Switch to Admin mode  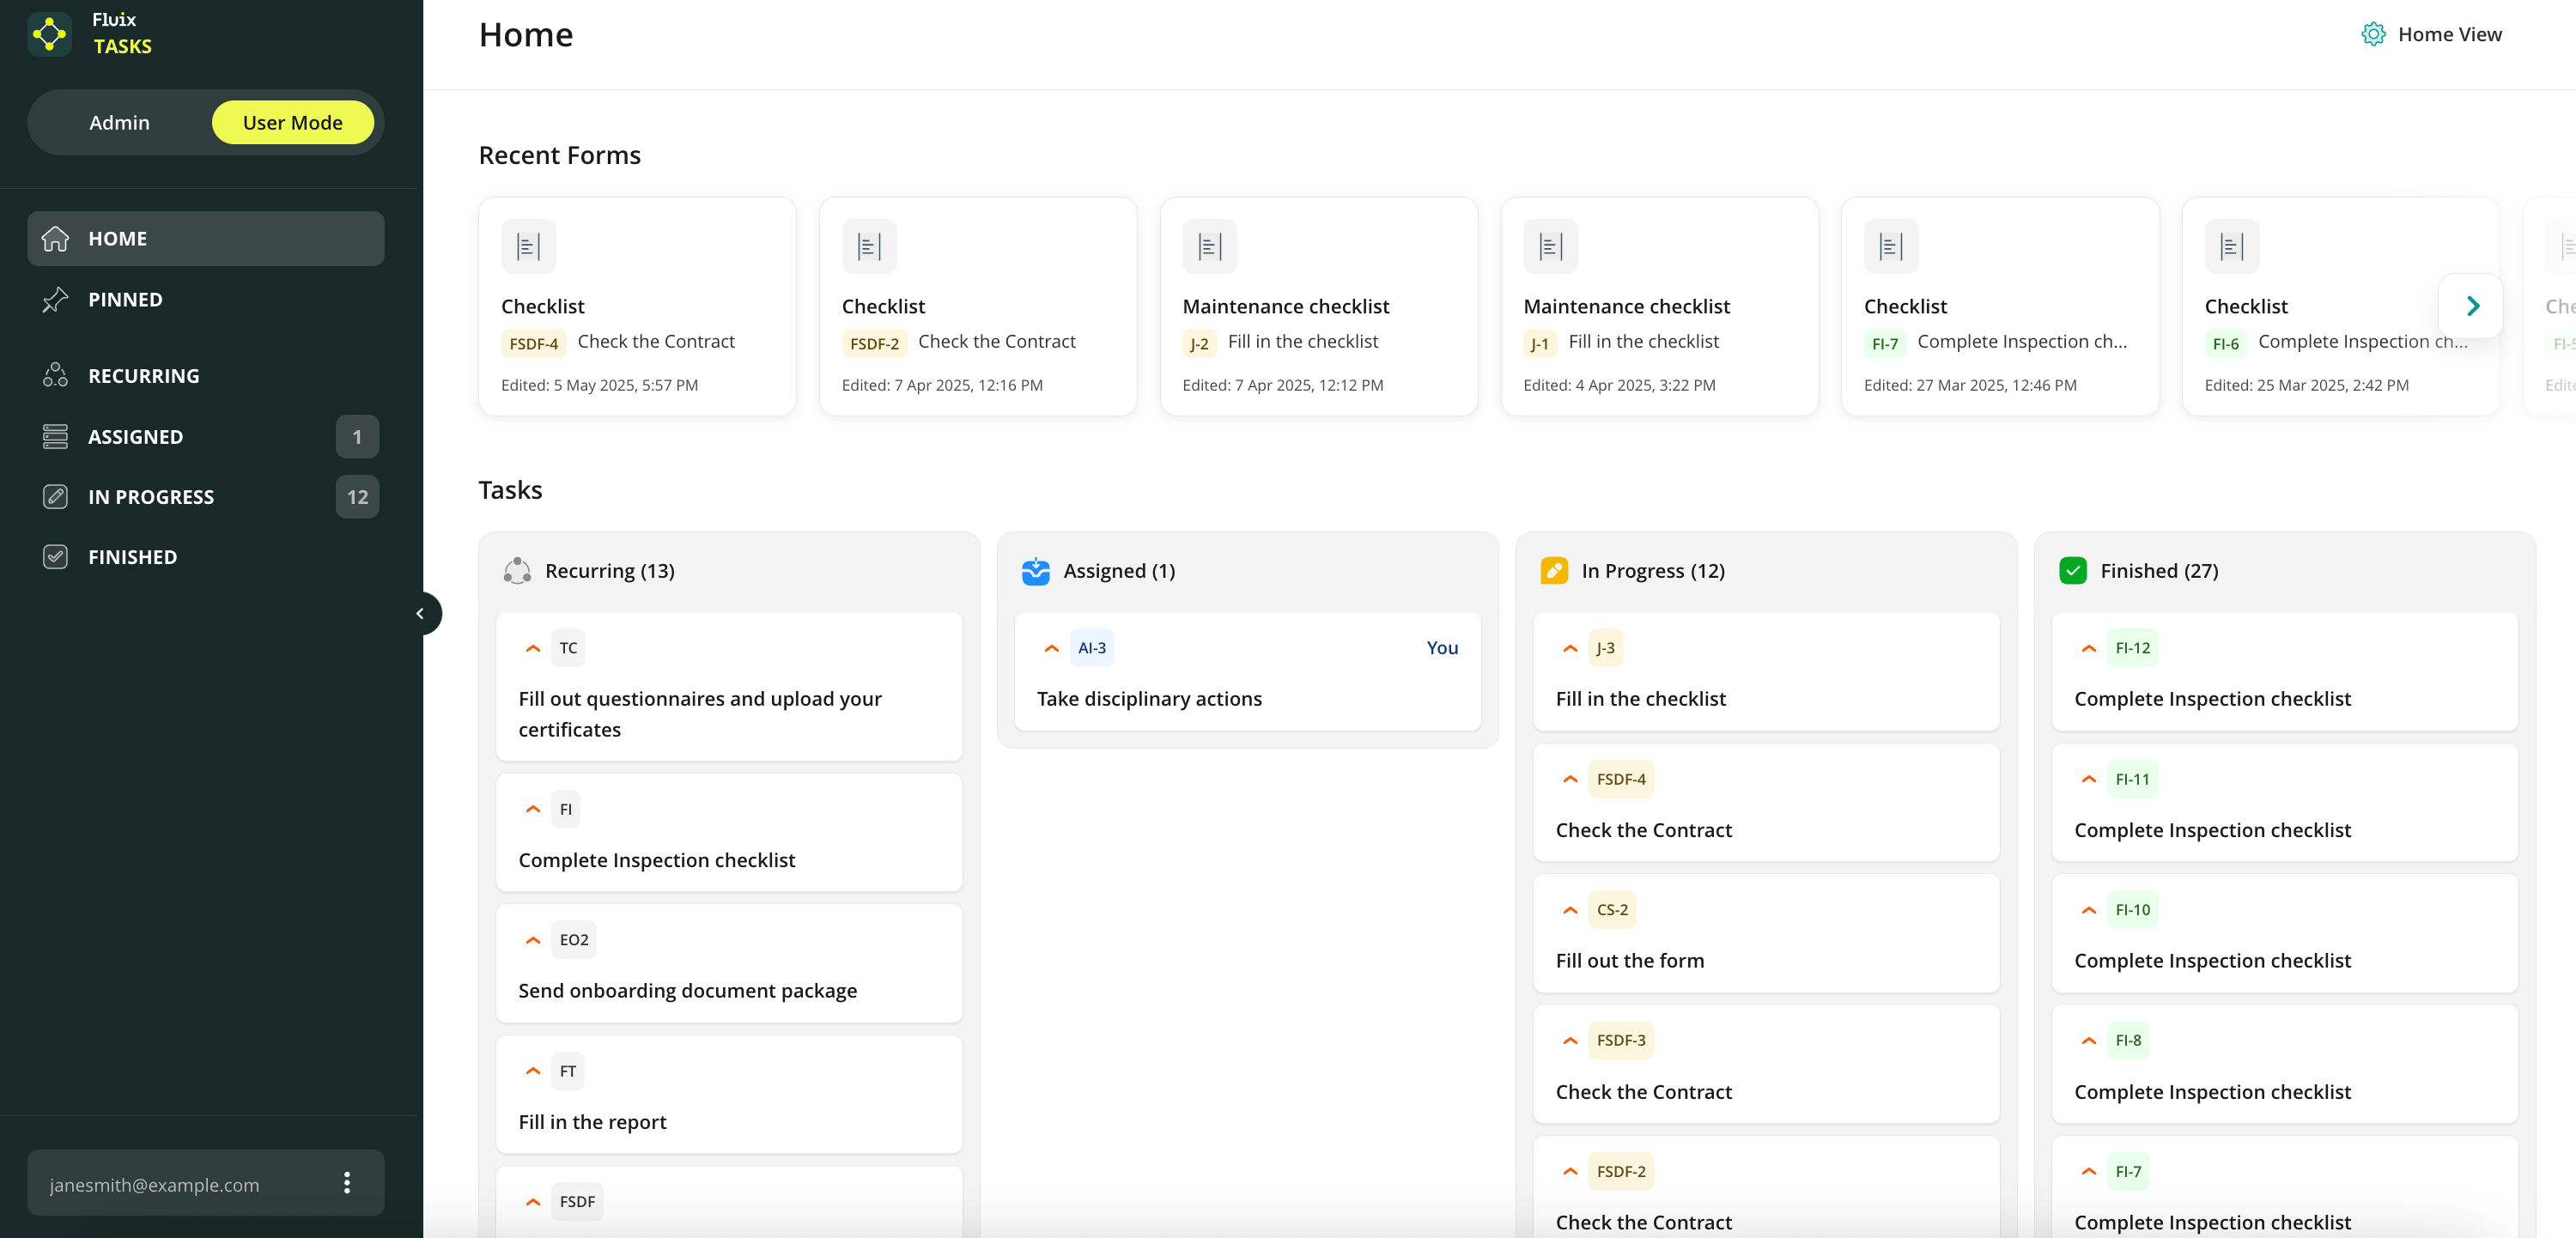point(119,122)
